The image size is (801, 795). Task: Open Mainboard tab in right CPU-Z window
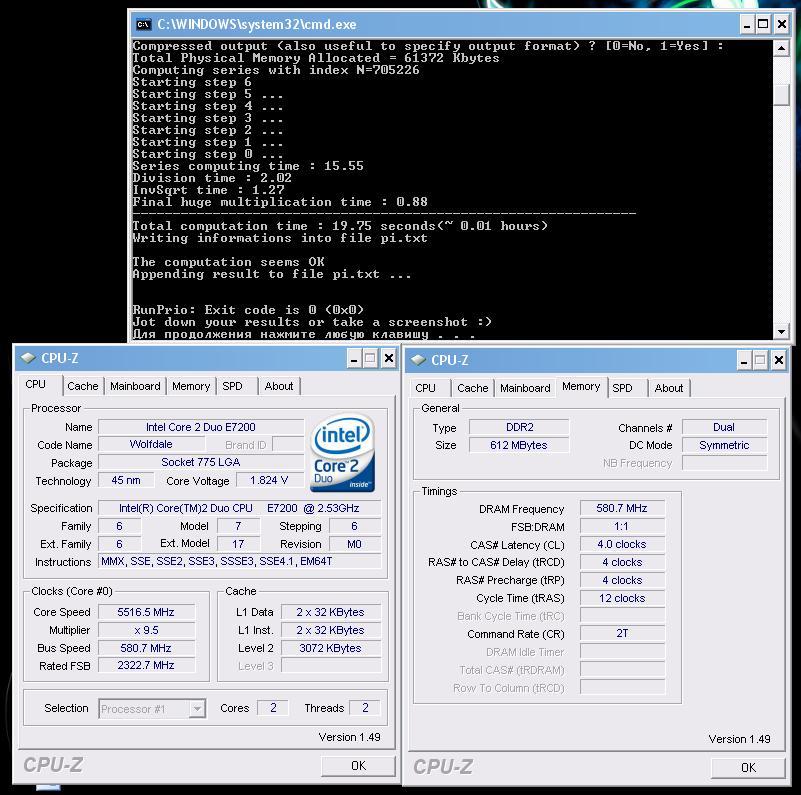click(526, 388)
